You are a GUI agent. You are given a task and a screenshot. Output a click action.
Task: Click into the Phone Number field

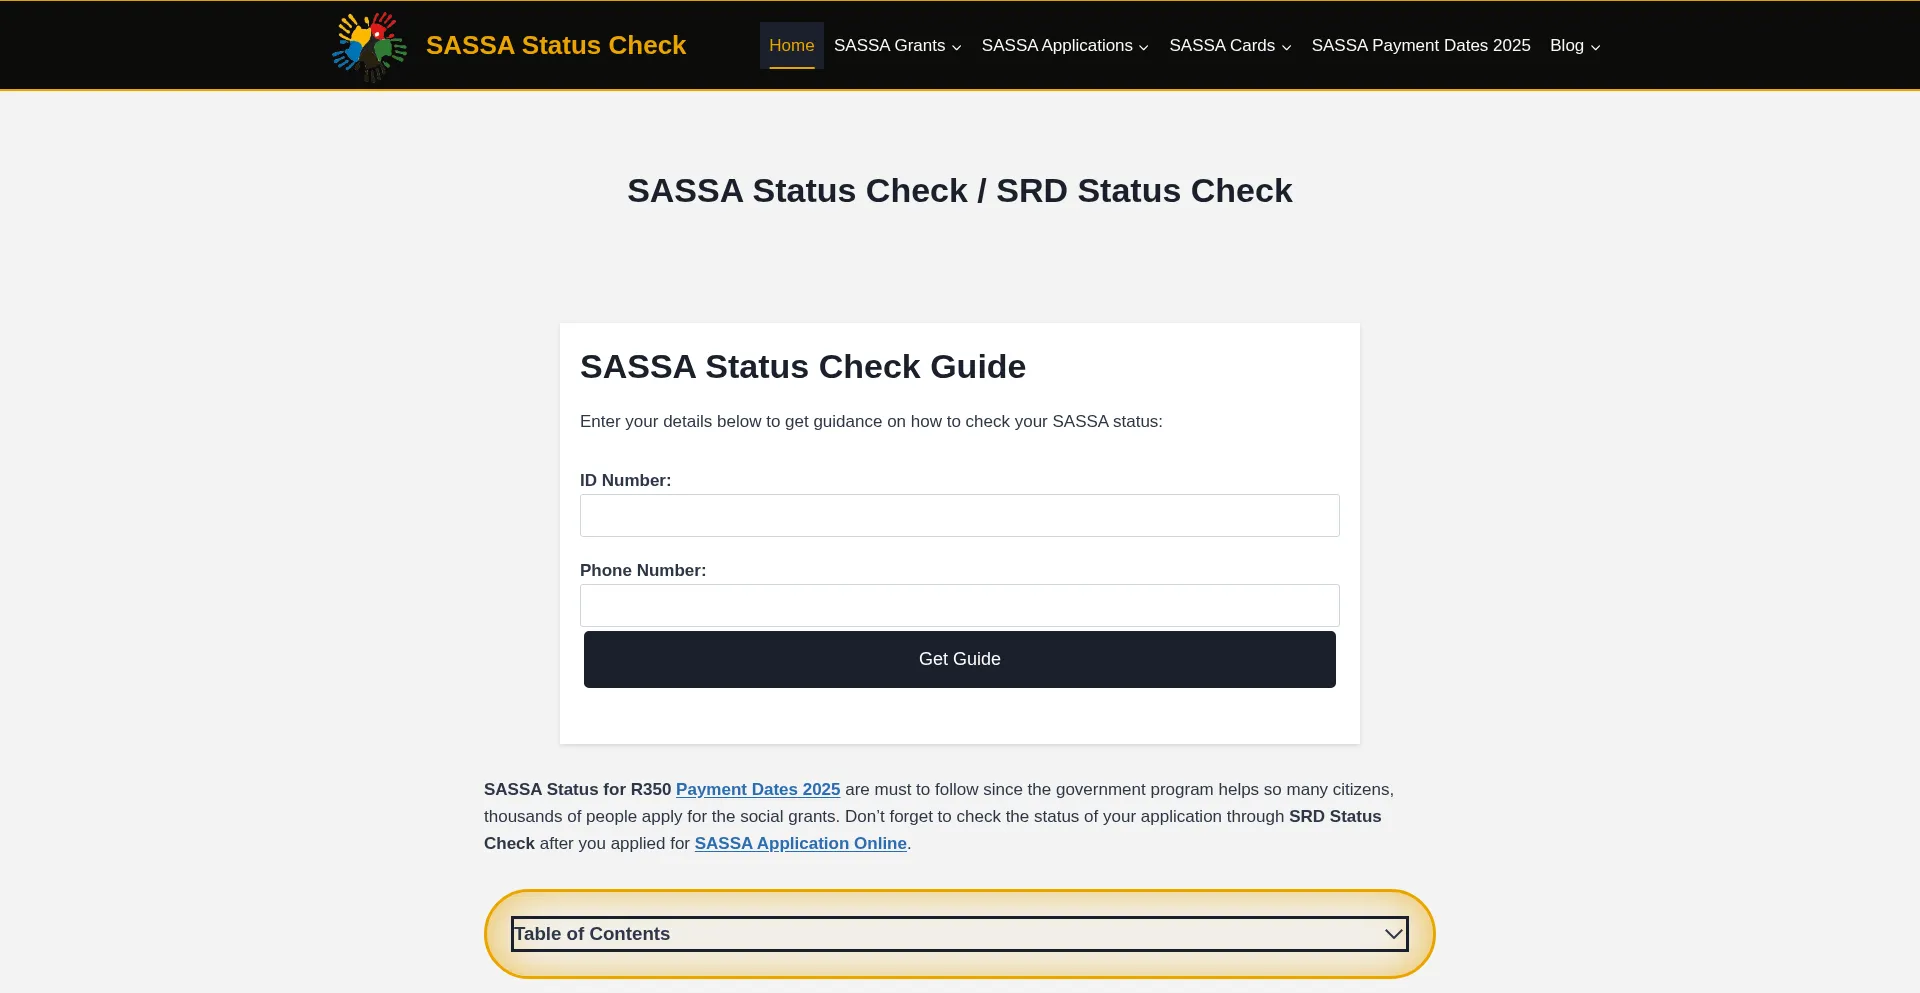tap(959, 605)
